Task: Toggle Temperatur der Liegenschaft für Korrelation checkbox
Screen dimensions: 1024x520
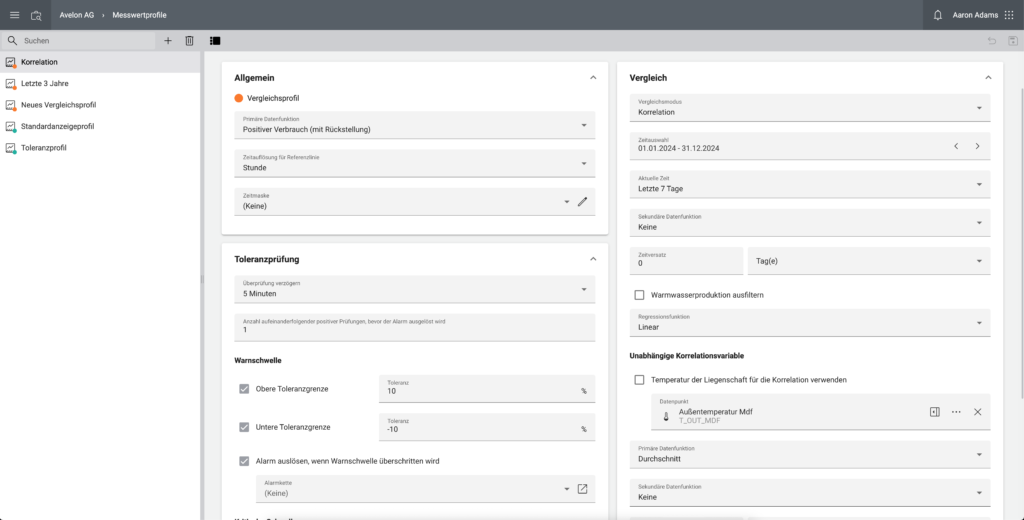Action: tap(639, 380)
